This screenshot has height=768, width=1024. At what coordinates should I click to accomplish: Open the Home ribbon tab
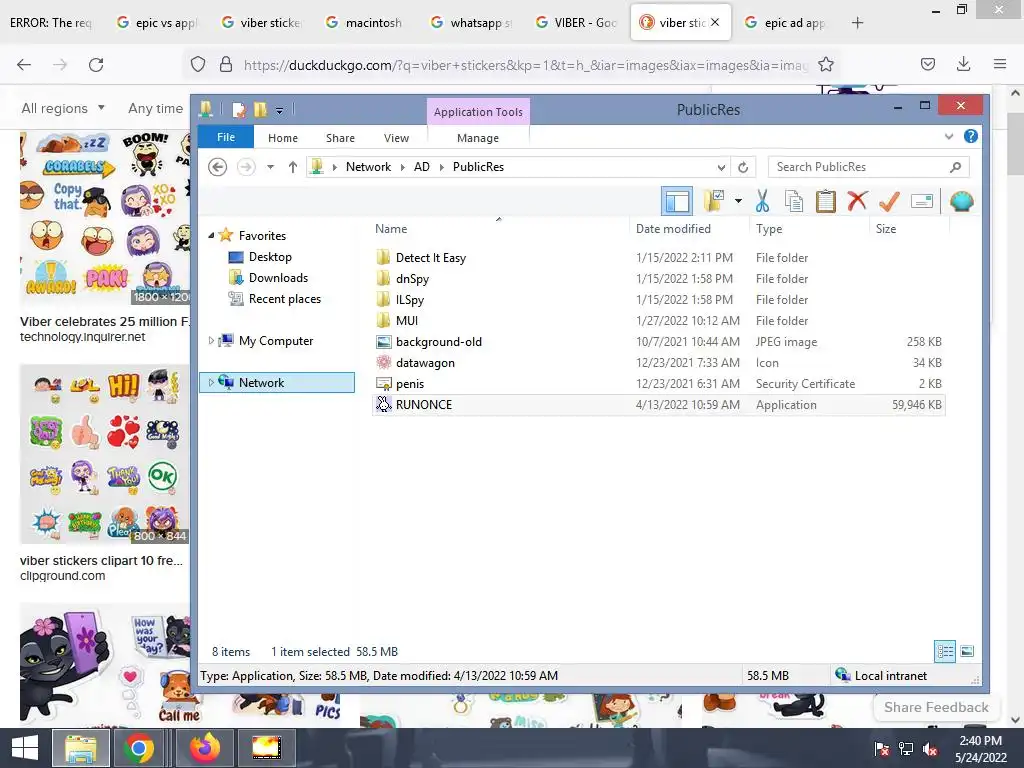(x=283, y=138)
